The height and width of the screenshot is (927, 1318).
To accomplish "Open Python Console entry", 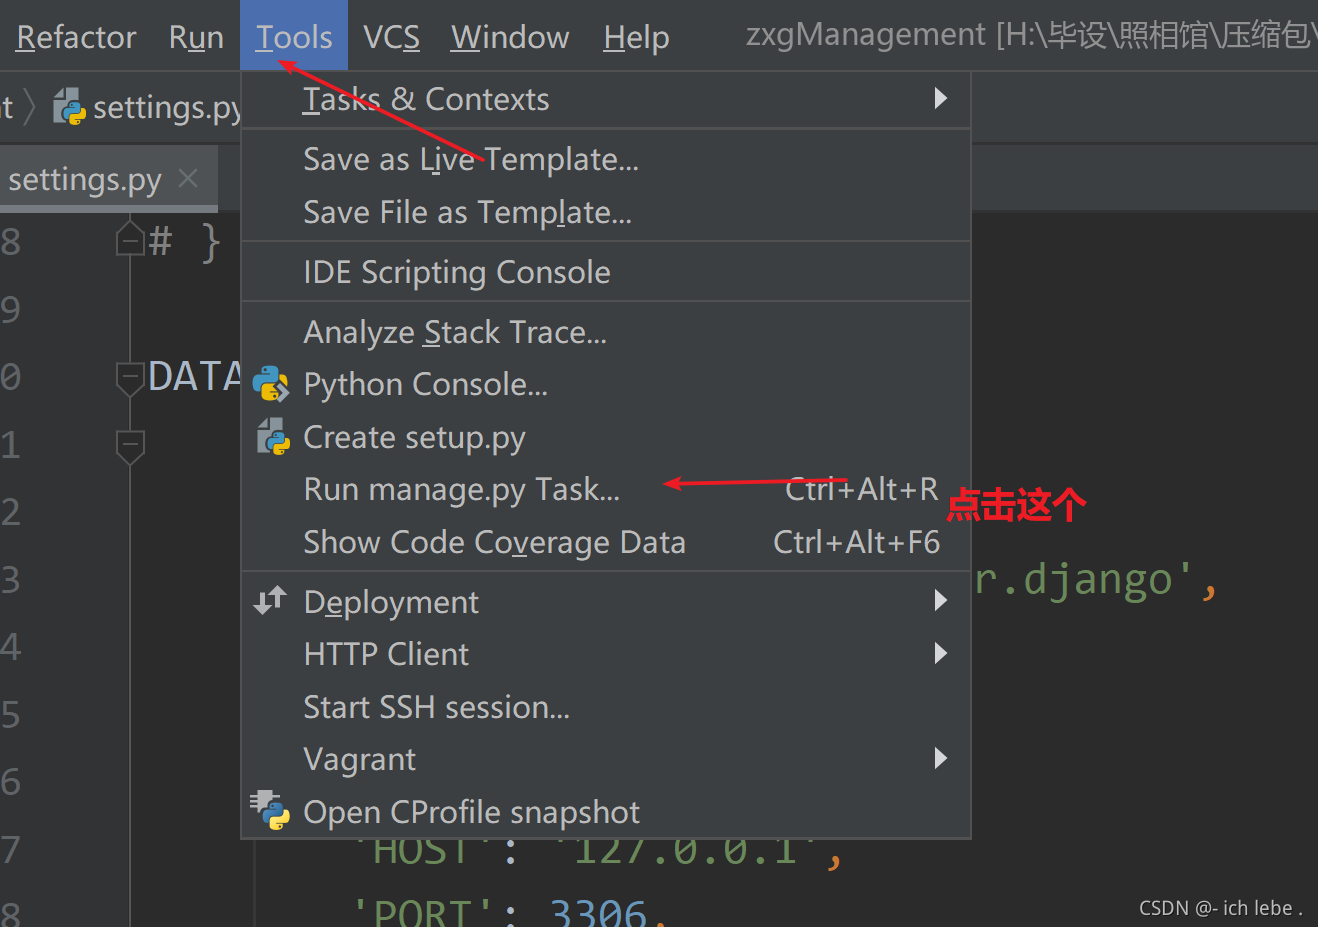I will click(606, 384).
